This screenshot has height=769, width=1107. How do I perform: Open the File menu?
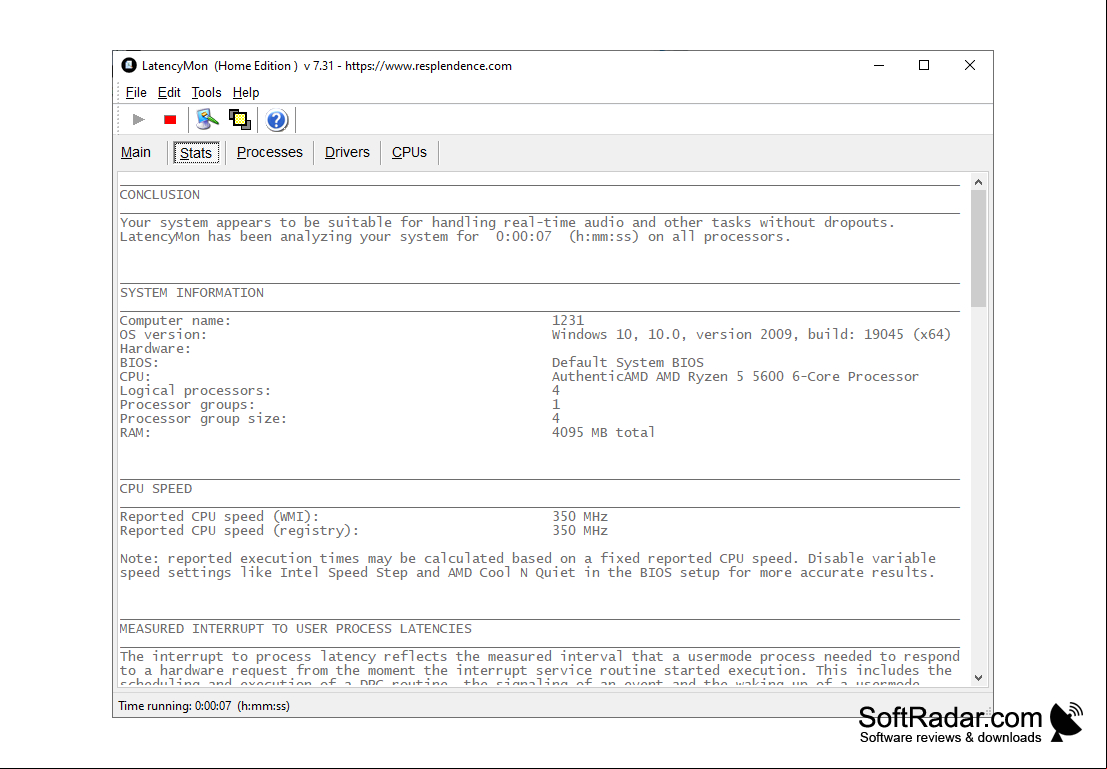point(136,93)
